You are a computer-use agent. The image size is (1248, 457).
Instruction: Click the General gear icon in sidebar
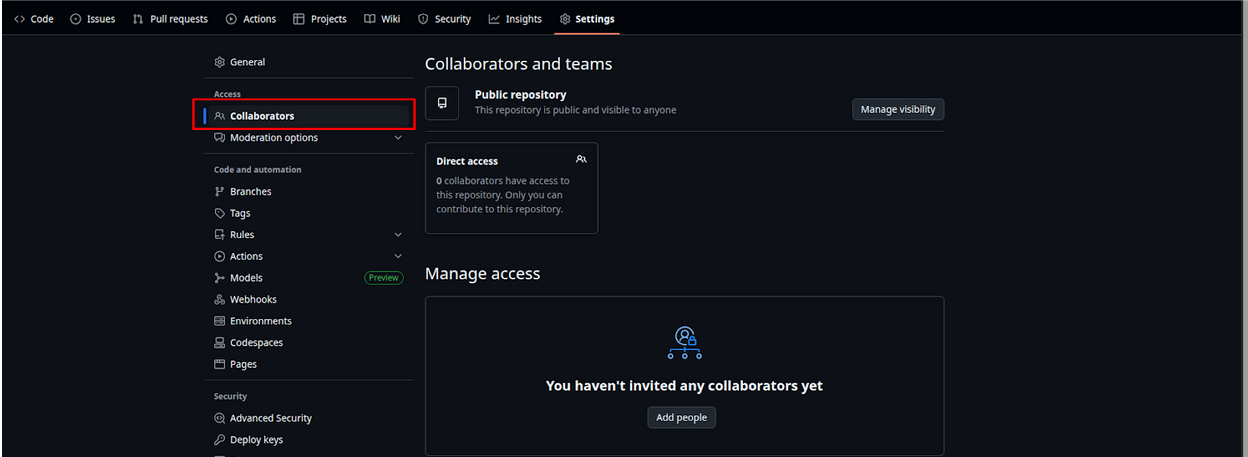point(220,62)
